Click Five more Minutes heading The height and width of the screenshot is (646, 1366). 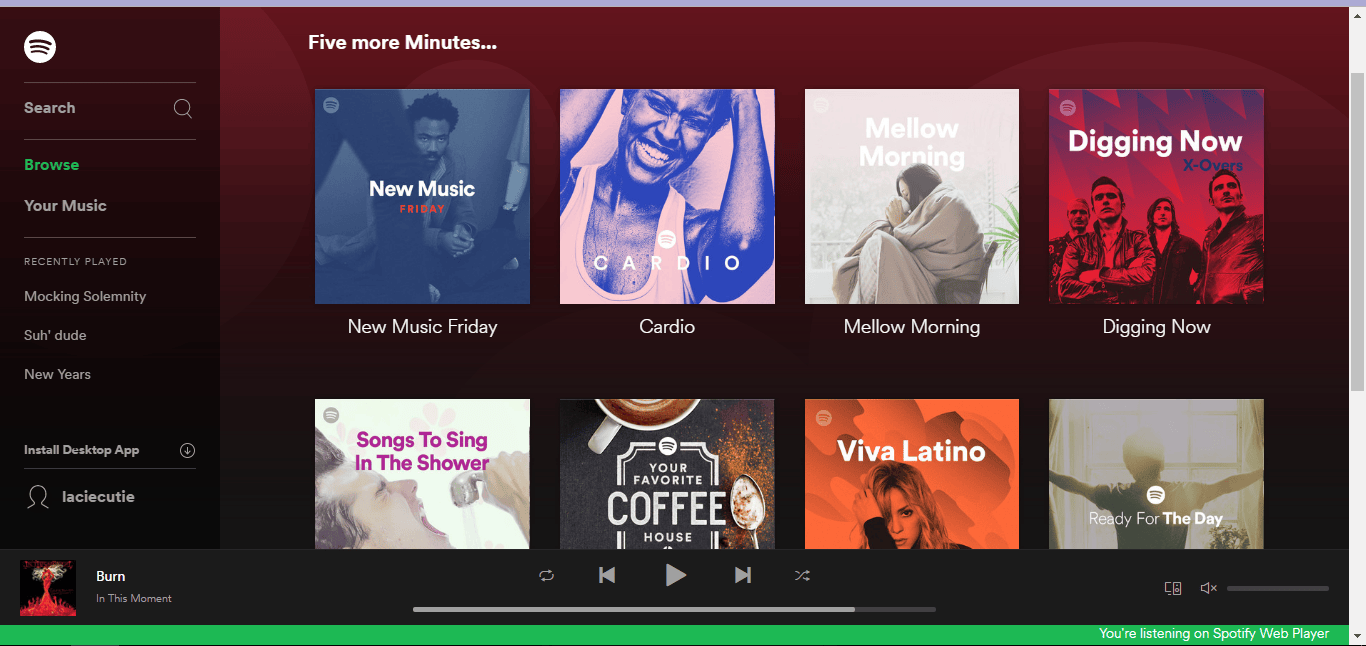click(402, 42)
